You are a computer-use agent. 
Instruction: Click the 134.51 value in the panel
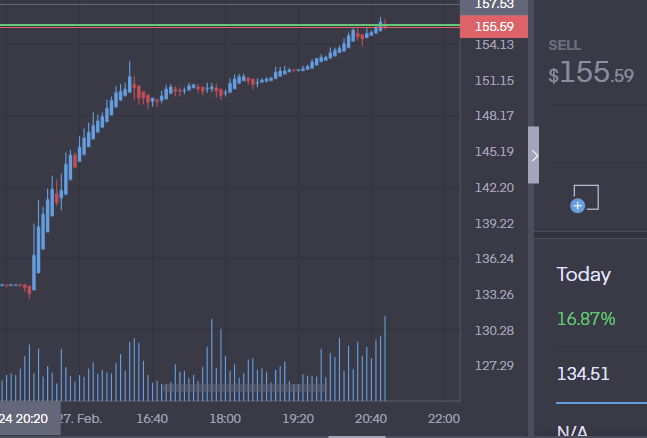583,374
